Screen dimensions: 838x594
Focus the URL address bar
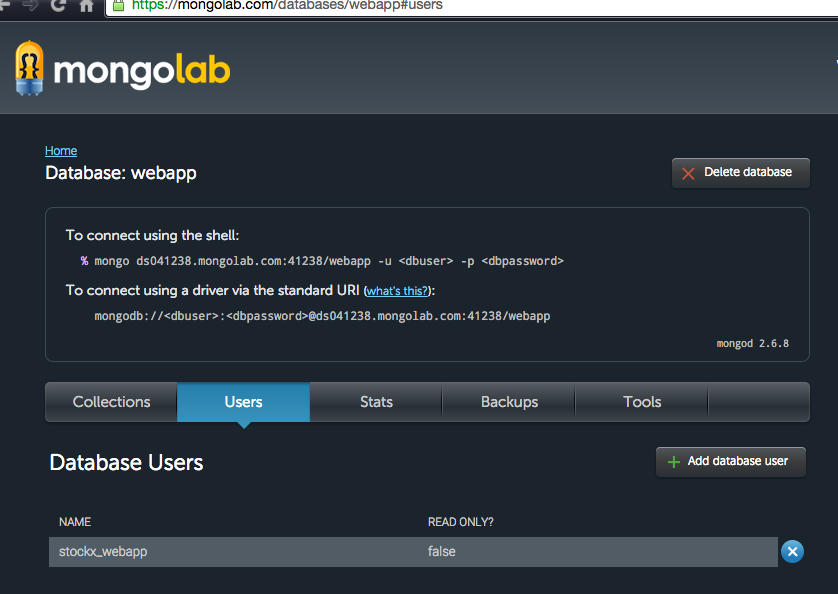pyautogui.click(x=400, y=6)
